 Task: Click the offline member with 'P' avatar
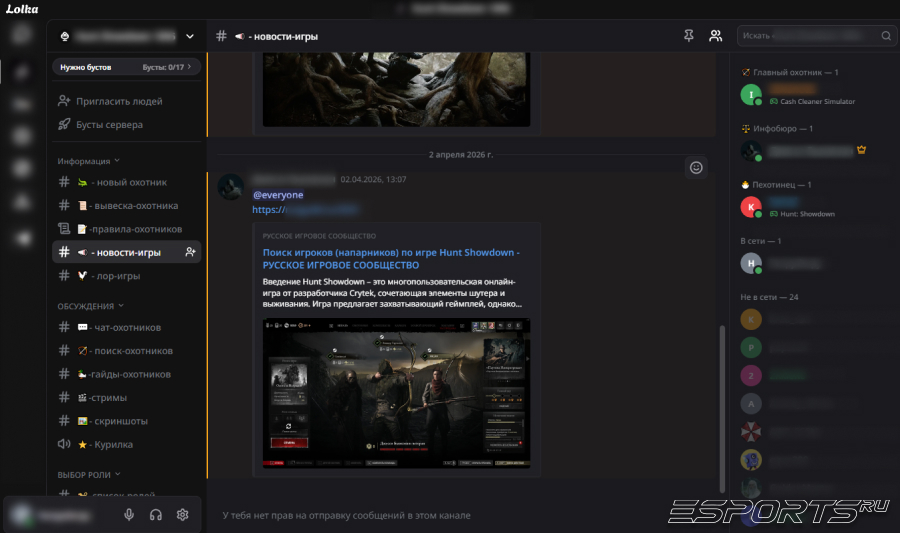(x=751, y=348)
